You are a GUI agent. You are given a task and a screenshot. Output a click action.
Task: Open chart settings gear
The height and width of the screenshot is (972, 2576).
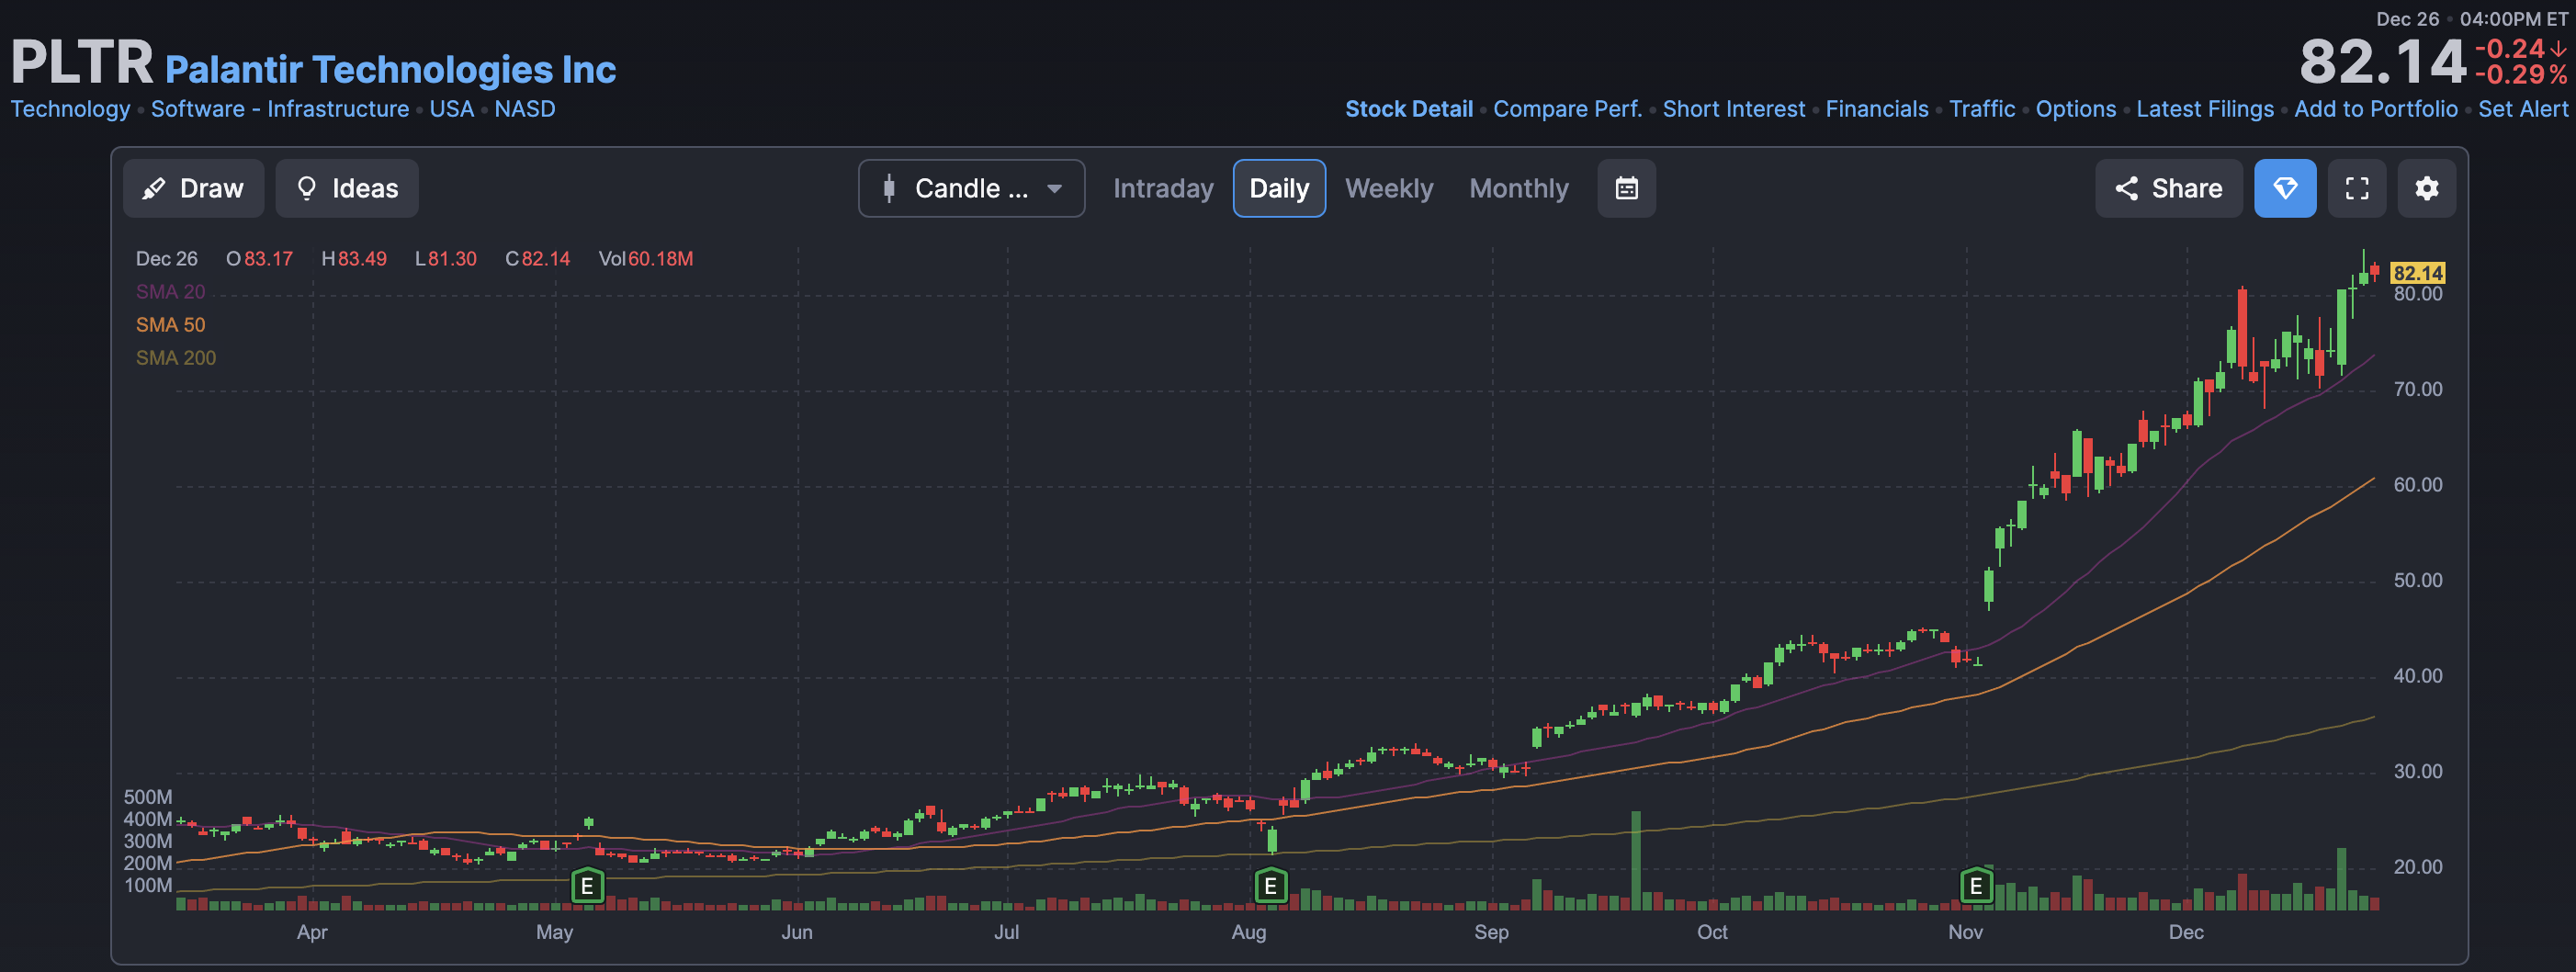2426,188
